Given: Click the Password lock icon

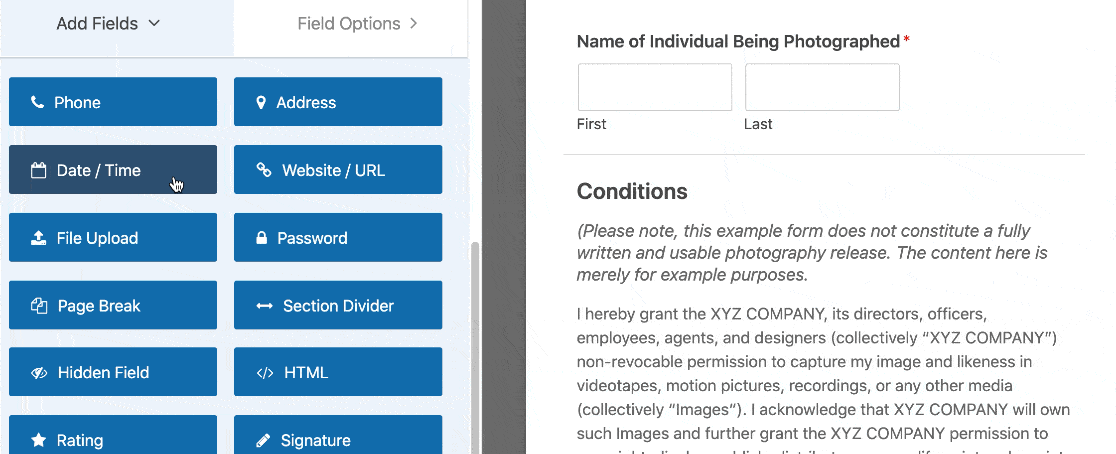Looking at the screenshot, I should click(x=262, y=238).
